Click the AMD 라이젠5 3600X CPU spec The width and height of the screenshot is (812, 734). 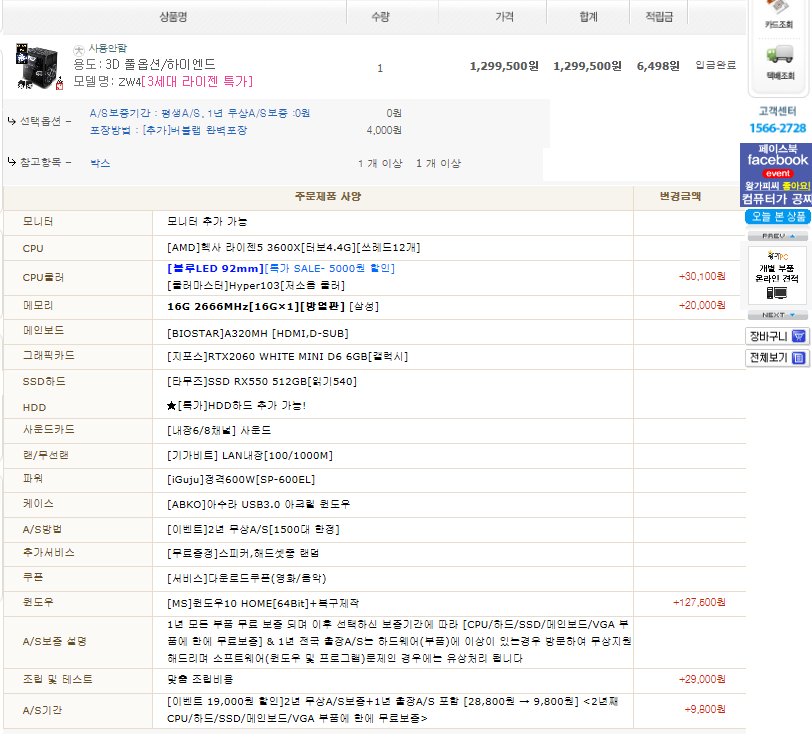click(x=294, y=248)
